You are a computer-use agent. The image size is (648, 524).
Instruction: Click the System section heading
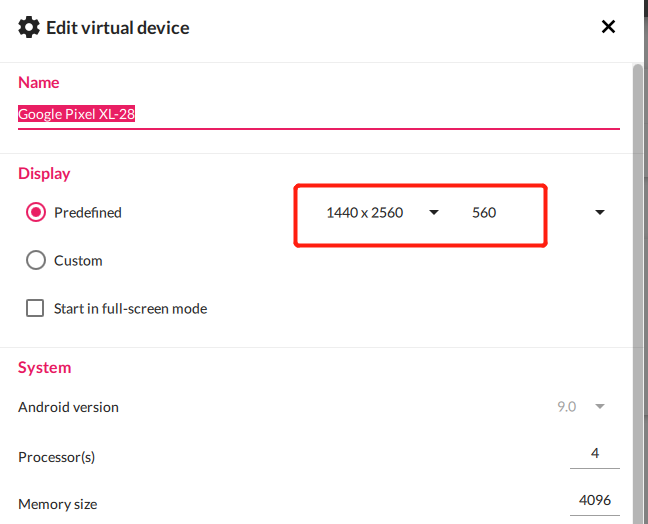point(44,367)
